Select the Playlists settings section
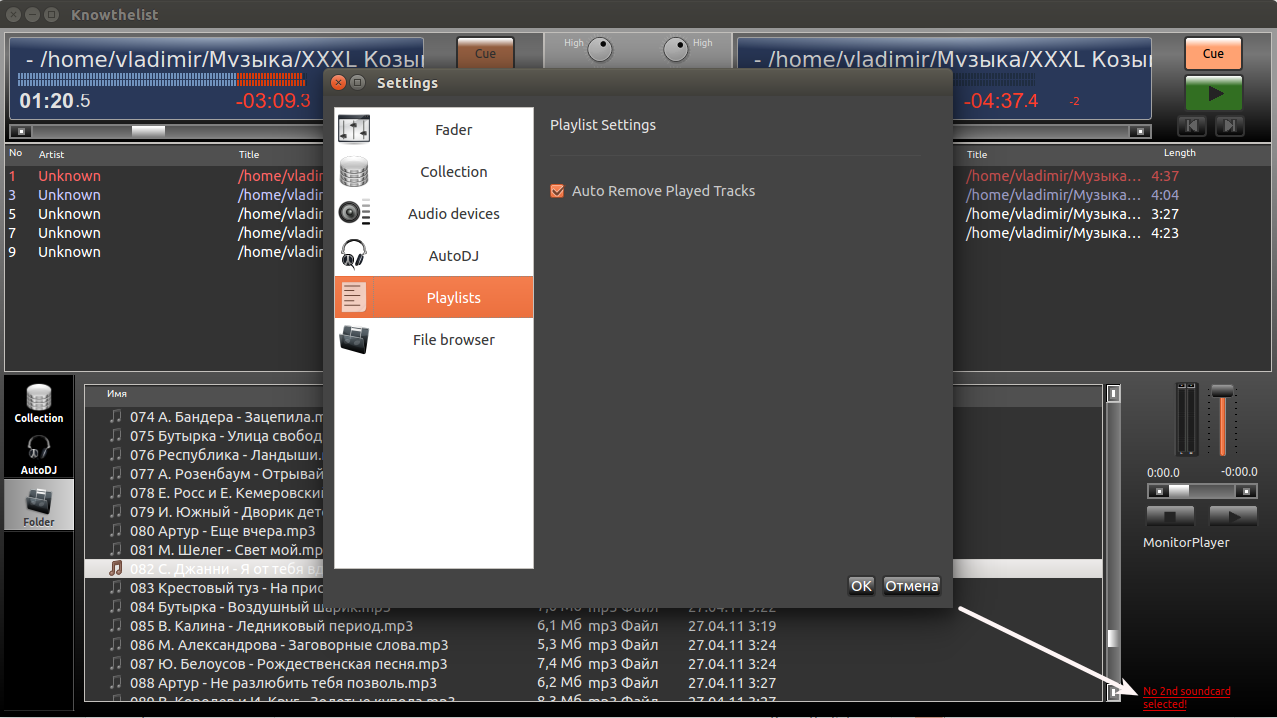Screen dimensions: 1277x718 434,298
